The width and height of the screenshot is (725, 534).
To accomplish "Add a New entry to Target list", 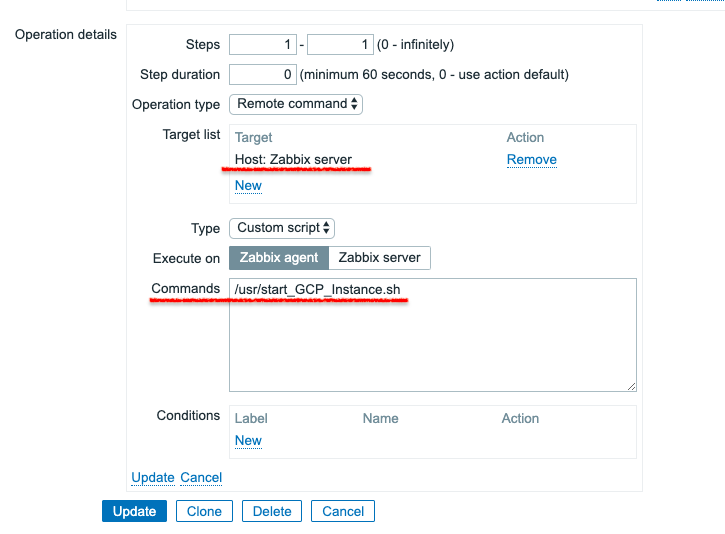I will tap(248, 185).
